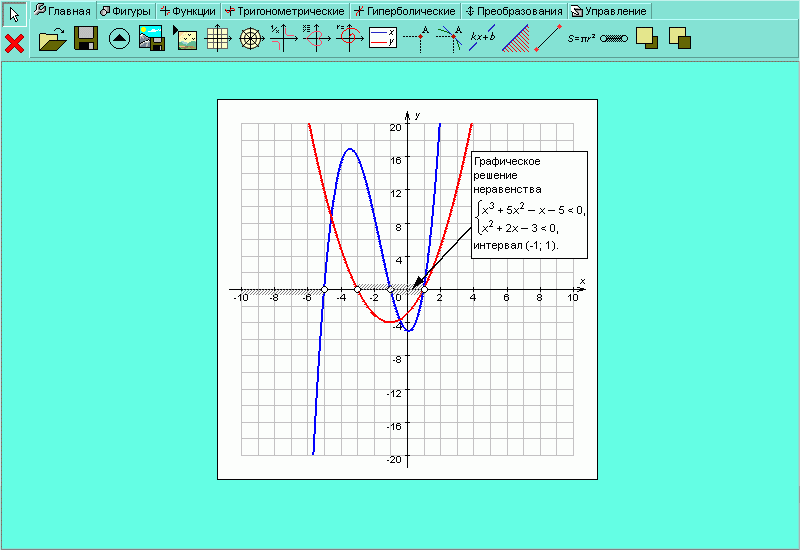Viewport: 800px width, 550px height.
Task: Open the Управление tab
Action: 609,11
